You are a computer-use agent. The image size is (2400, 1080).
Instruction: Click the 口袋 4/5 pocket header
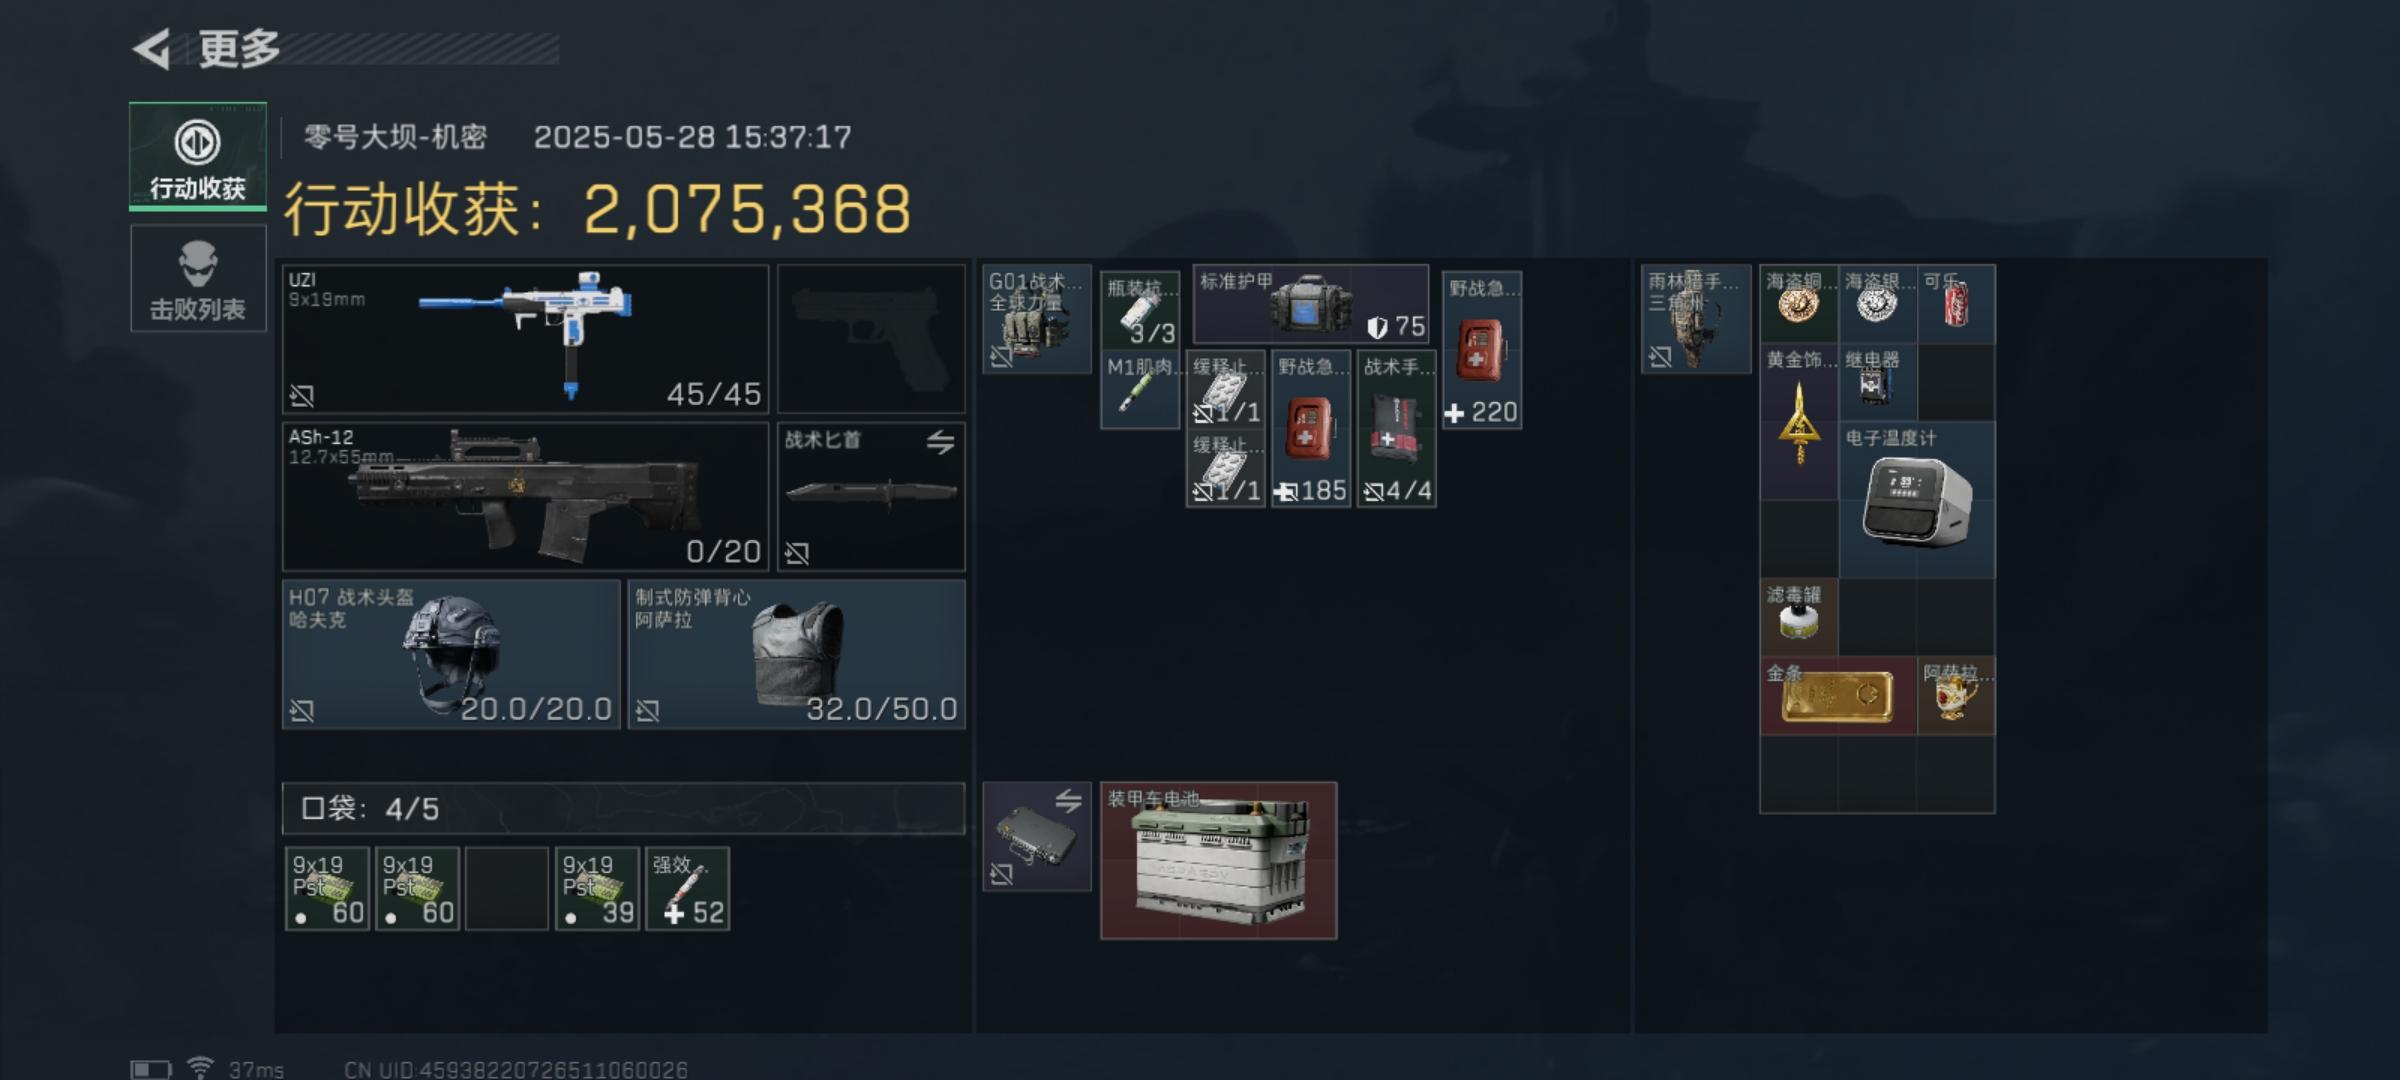pyautogui.click(x=624, y=808)
